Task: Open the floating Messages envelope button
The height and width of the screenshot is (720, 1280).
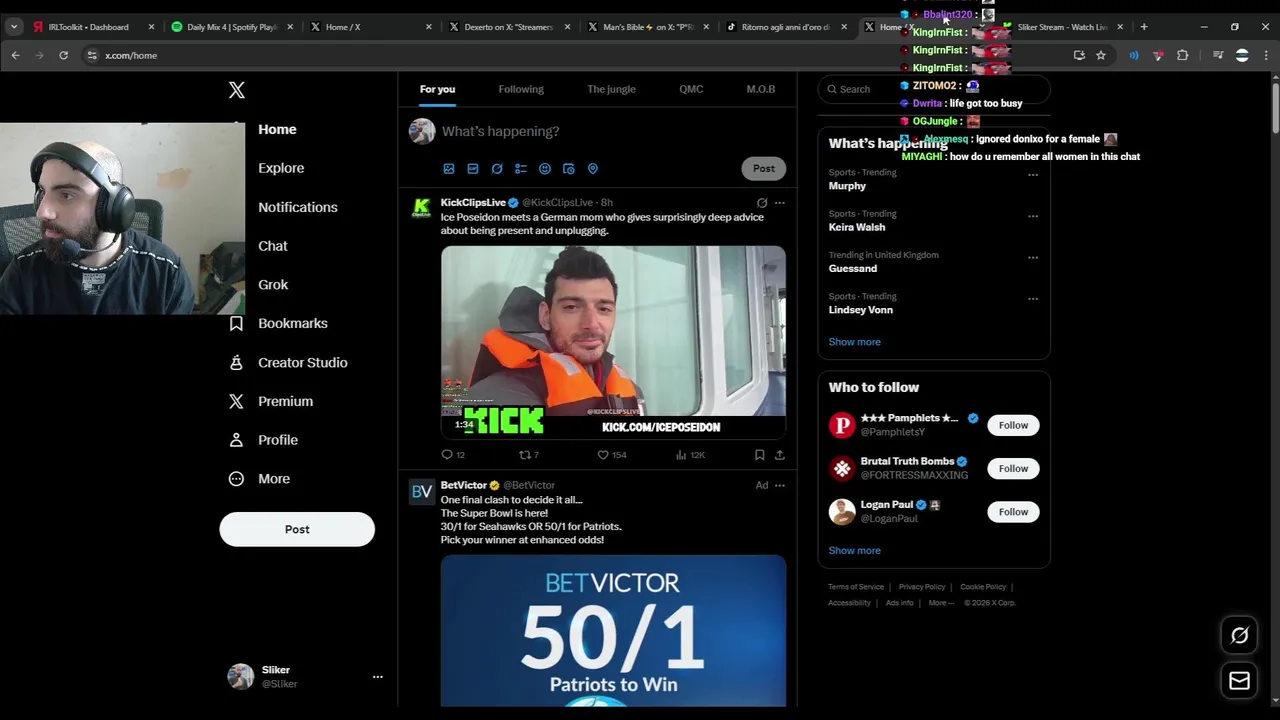Action: 1239,681
